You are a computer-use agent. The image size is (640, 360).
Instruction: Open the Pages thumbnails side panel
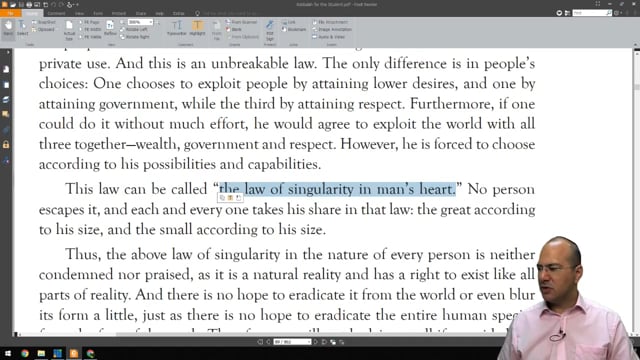click(6, 85)
